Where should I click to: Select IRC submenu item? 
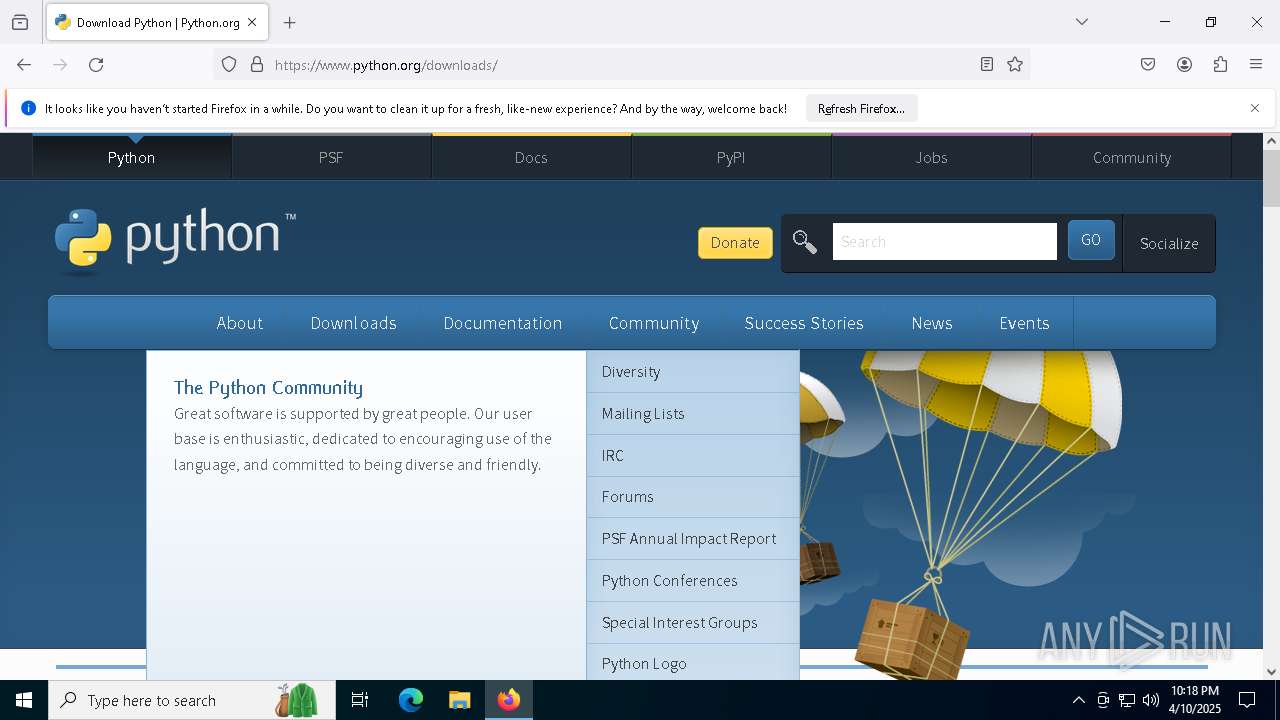(693, 455)
